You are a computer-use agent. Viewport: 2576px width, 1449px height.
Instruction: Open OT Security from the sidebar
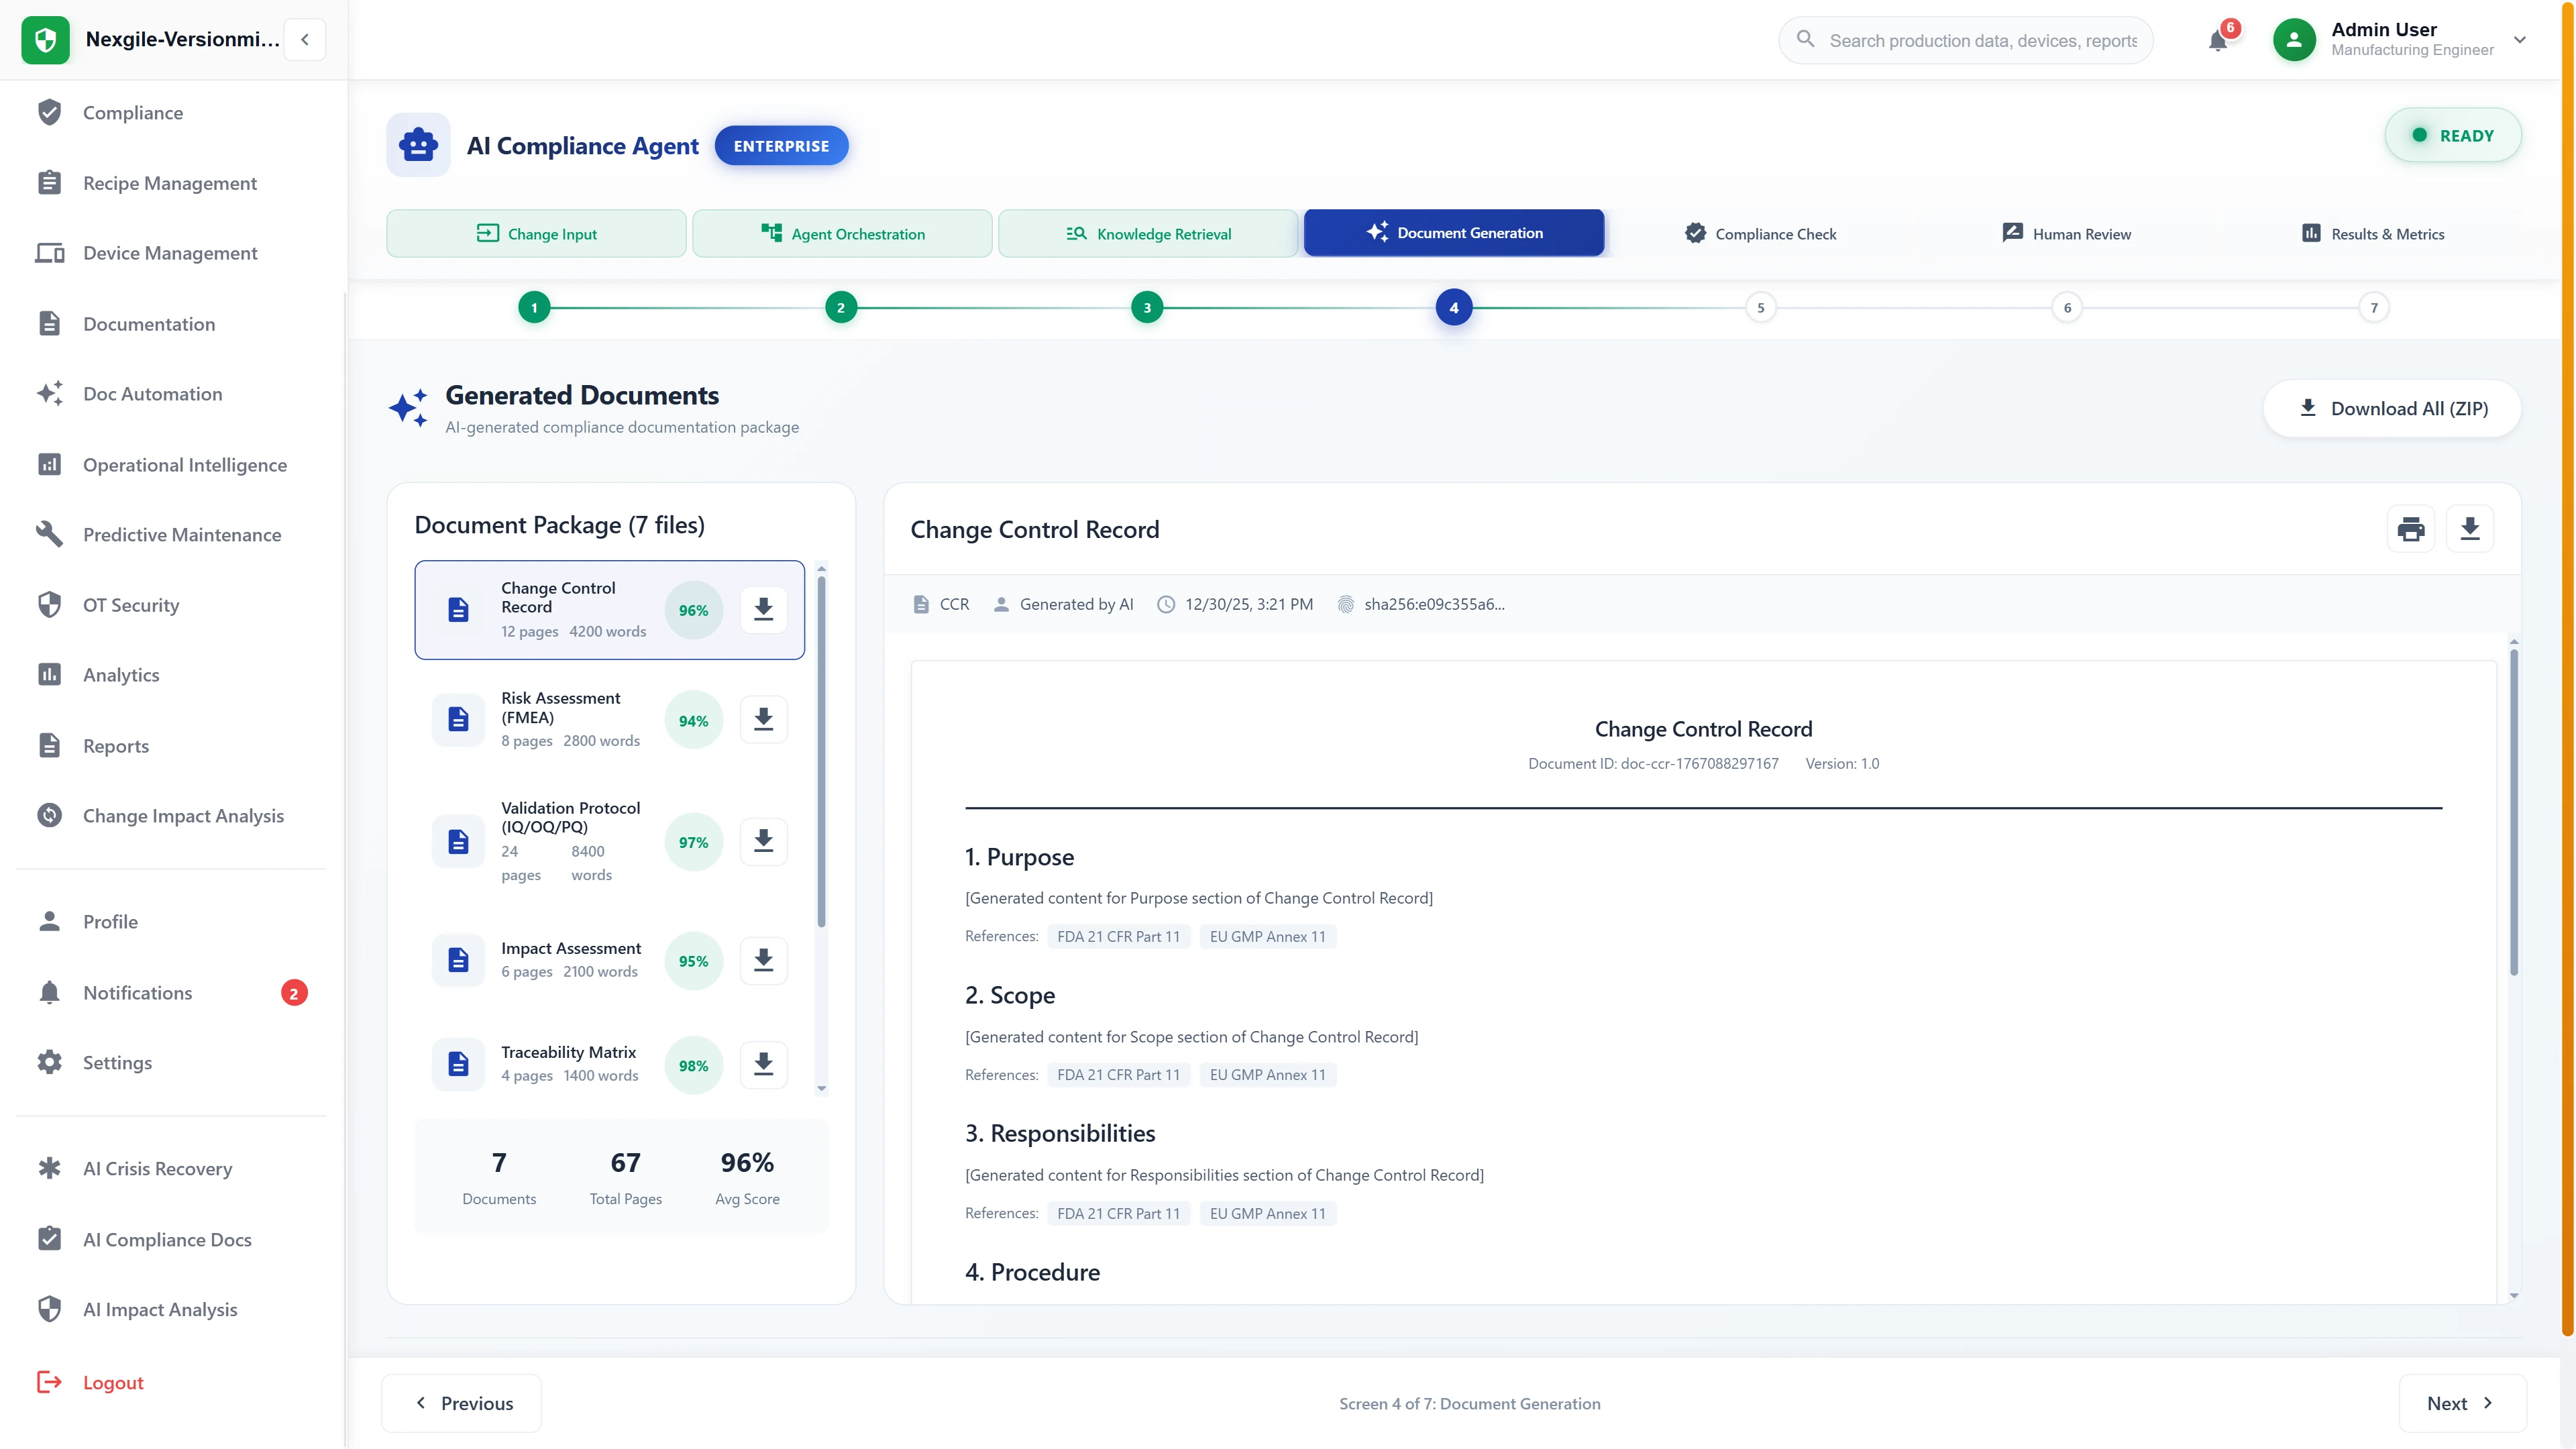point(130,605)
